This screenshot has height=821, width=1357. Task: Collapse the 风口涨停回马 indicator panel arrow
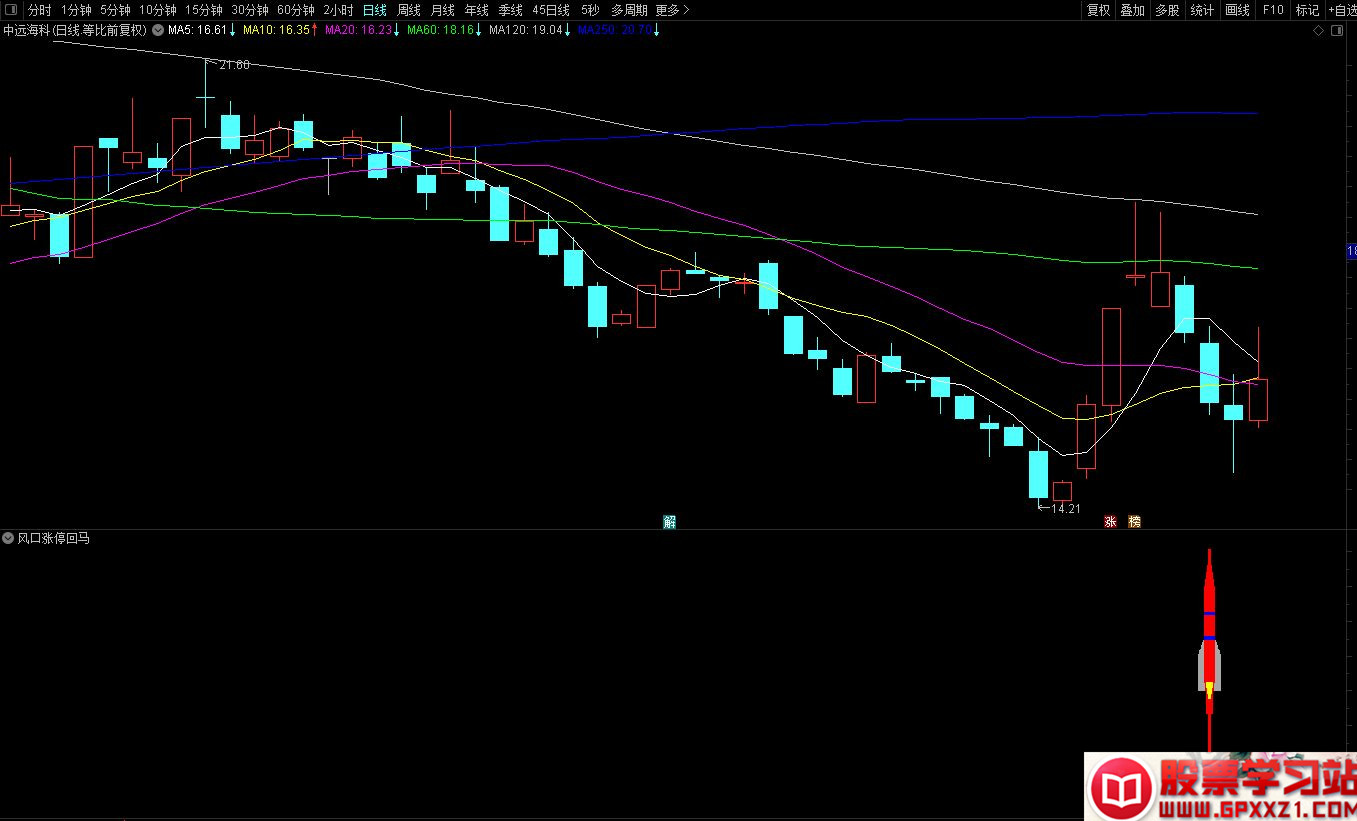[x=9, y=538]
